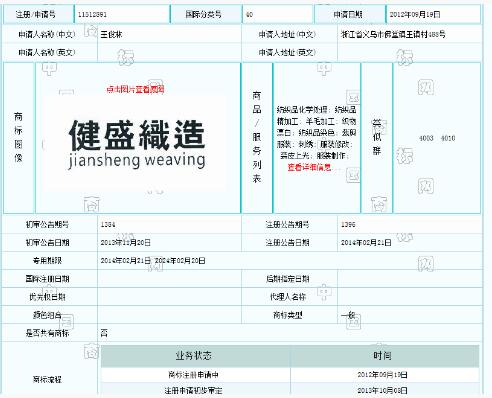
Task: Click the 时间 column header
Action: [385, 356]
